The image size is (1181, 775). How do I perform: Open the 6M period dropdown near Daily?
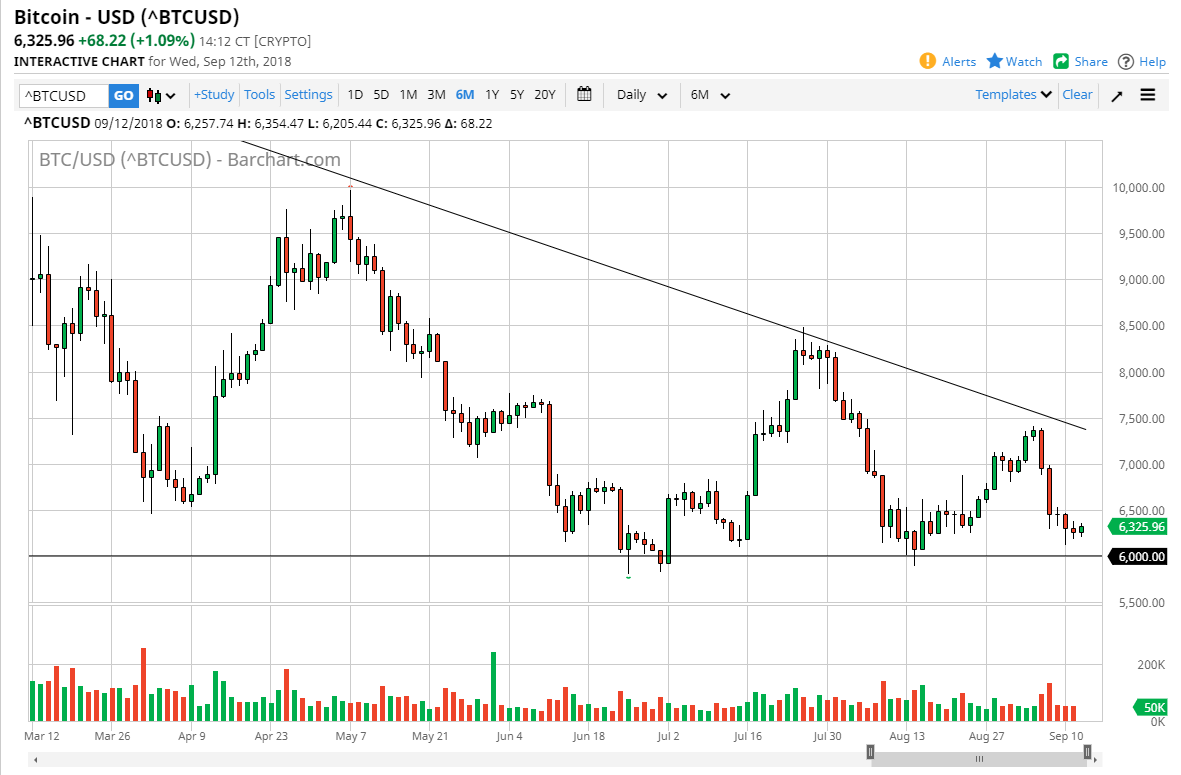coord(710,94)
